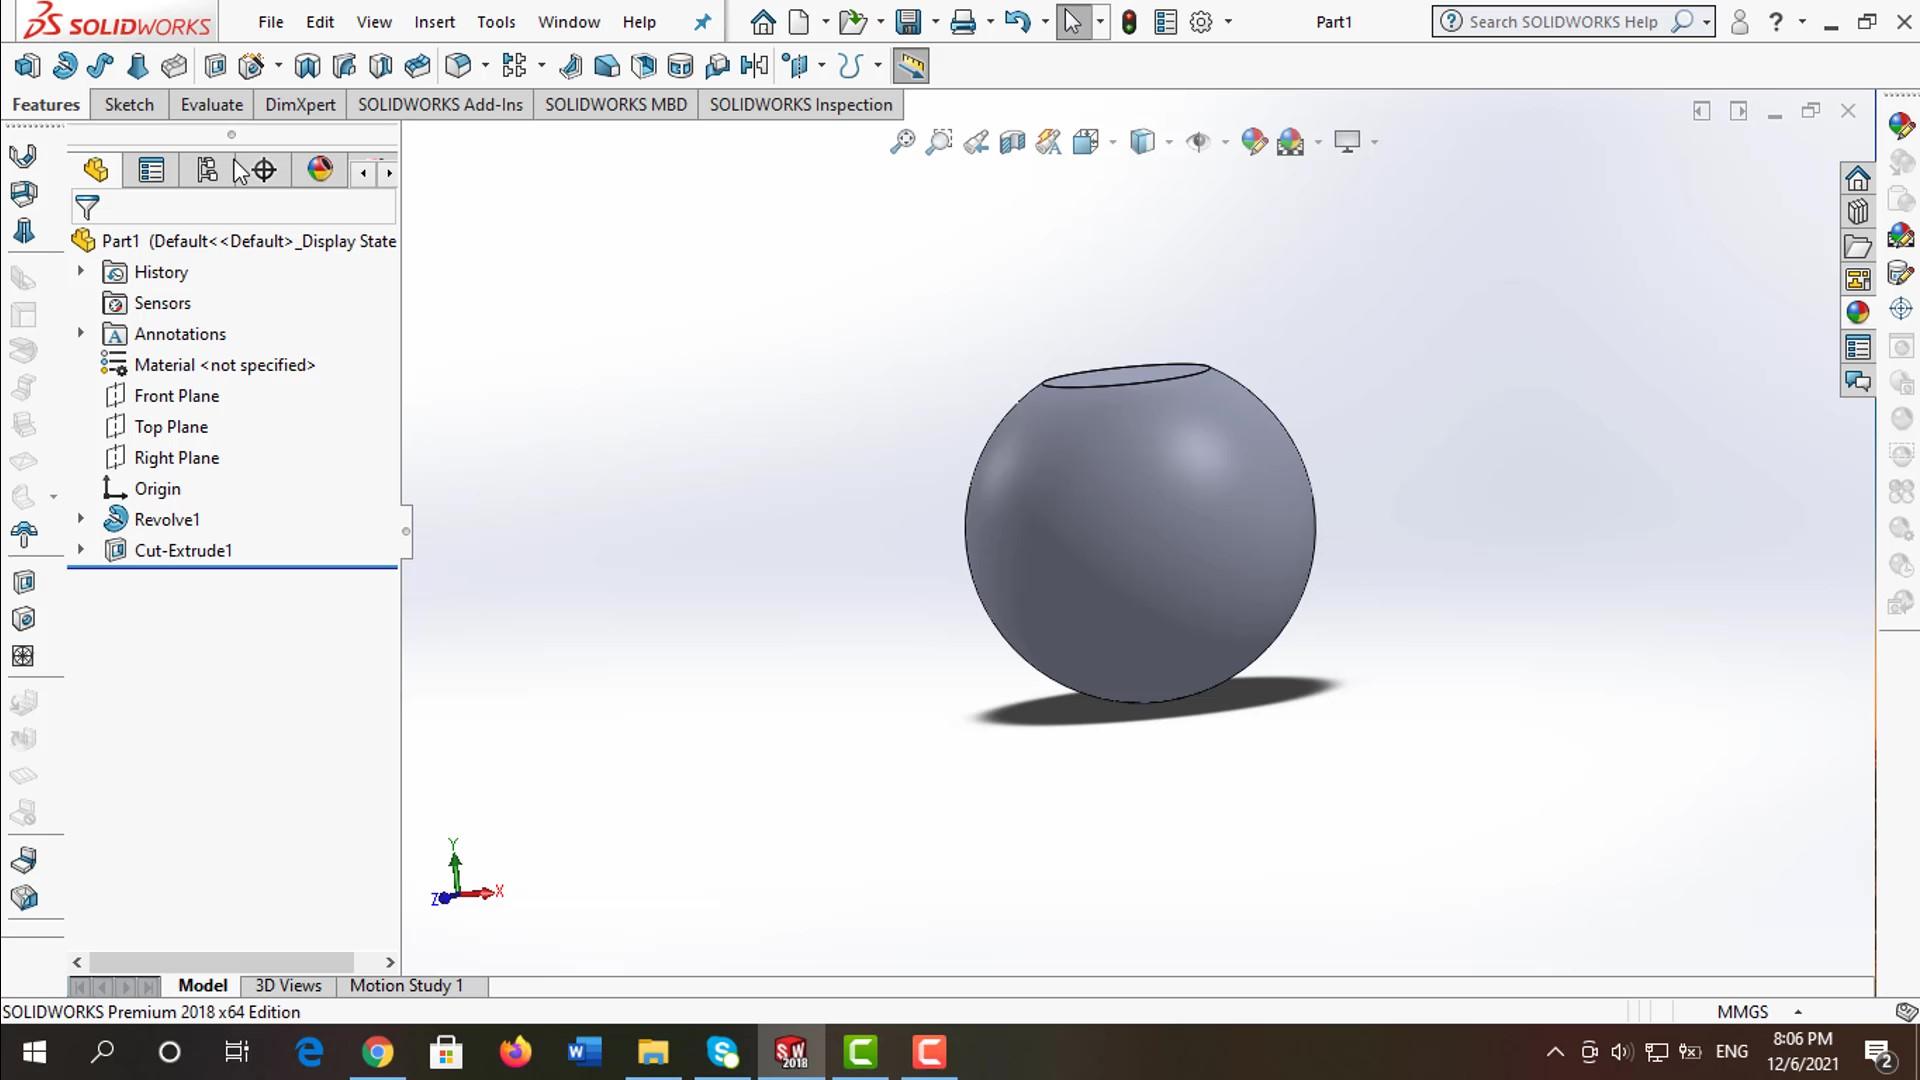The image size is (1920, 1080).
Task: Open the Insert menu
Action: (434, 22)
